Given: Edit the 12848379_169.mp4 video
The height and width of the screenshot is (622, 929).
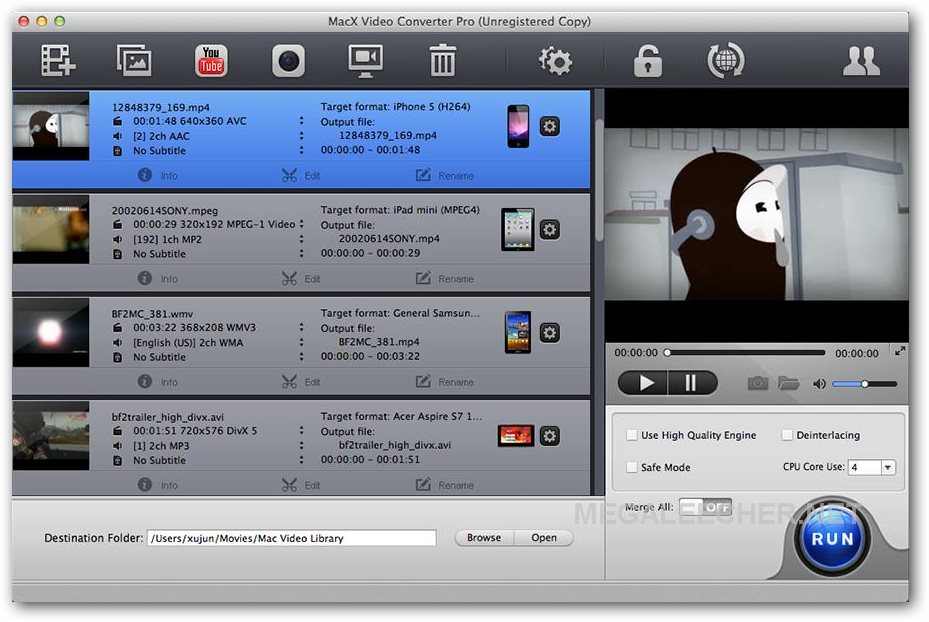Looking at the screenshot, I should pyautogui.click(x=300, y=175).
